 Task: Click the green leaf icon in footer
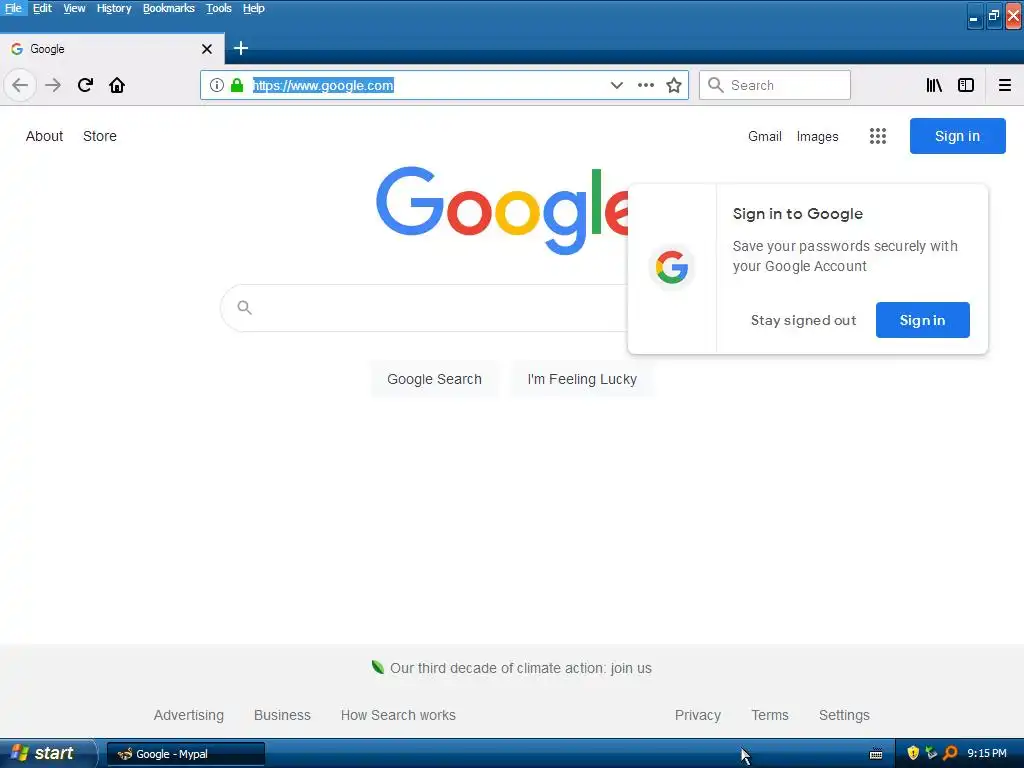pos(377,667)
